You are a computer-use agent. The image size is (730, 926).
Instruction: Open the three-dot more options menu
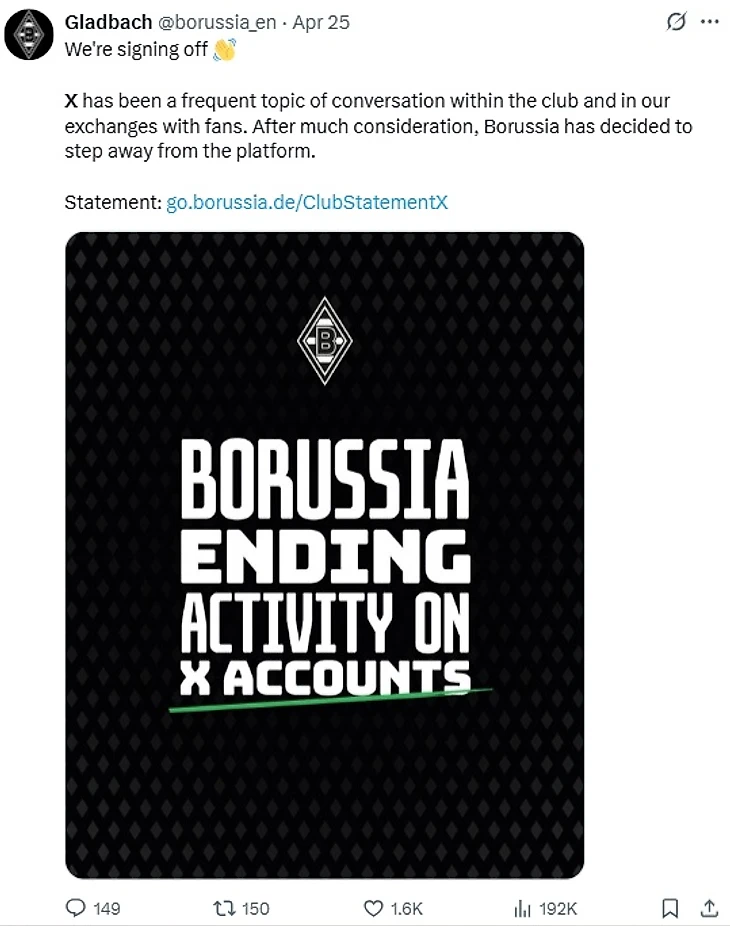pos(709,22)
